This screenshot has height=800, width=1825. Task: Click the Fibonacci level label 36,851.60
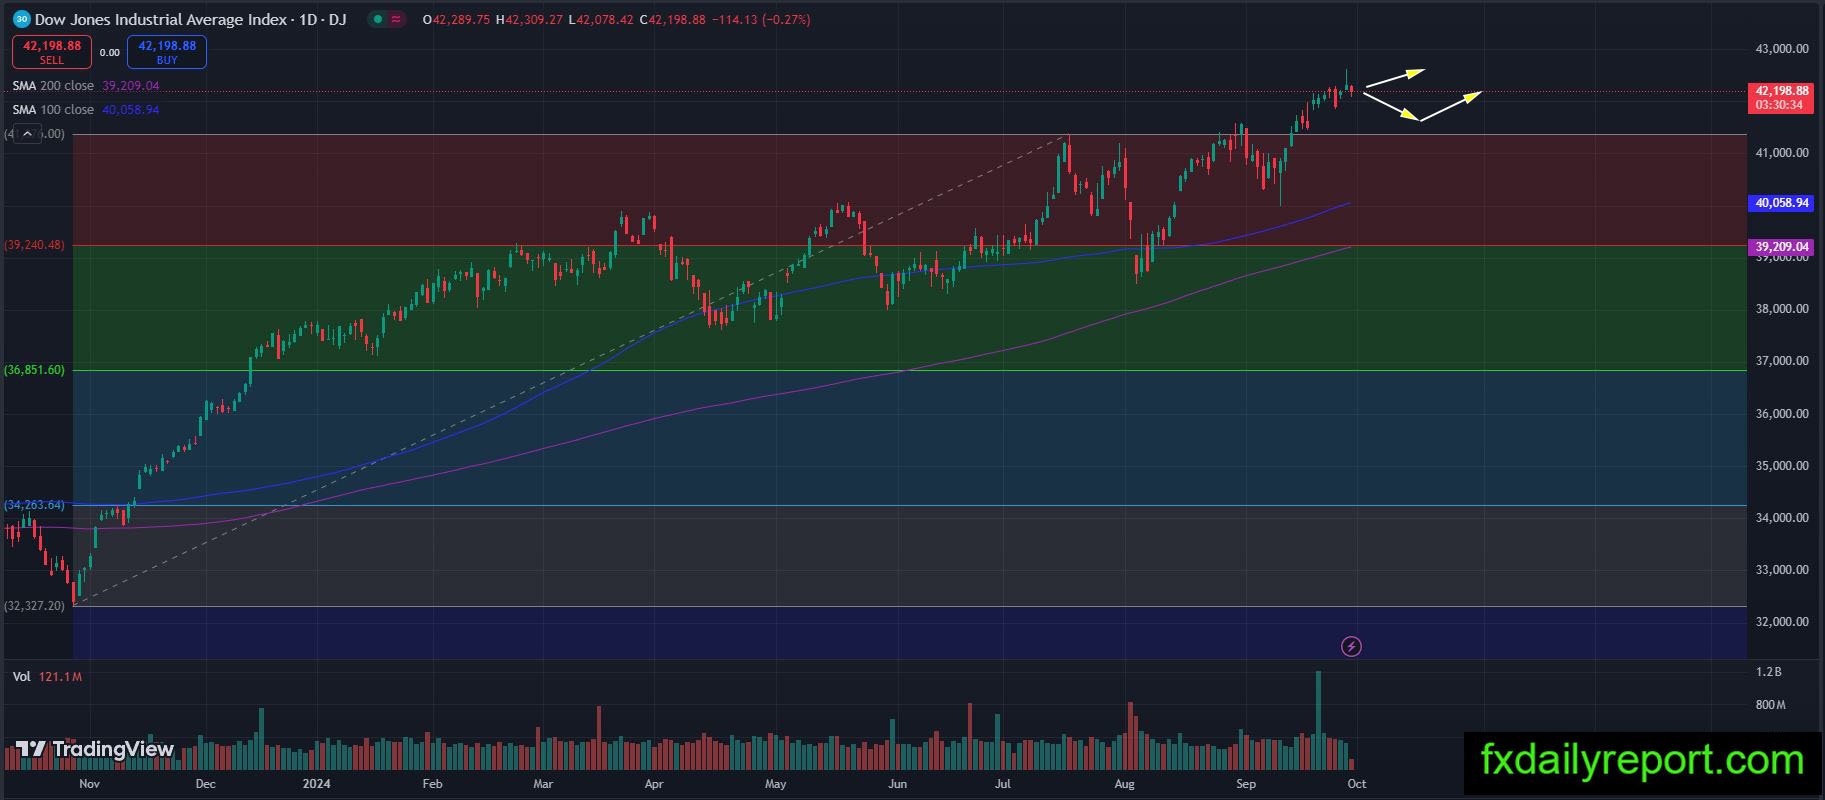(35, 370)
